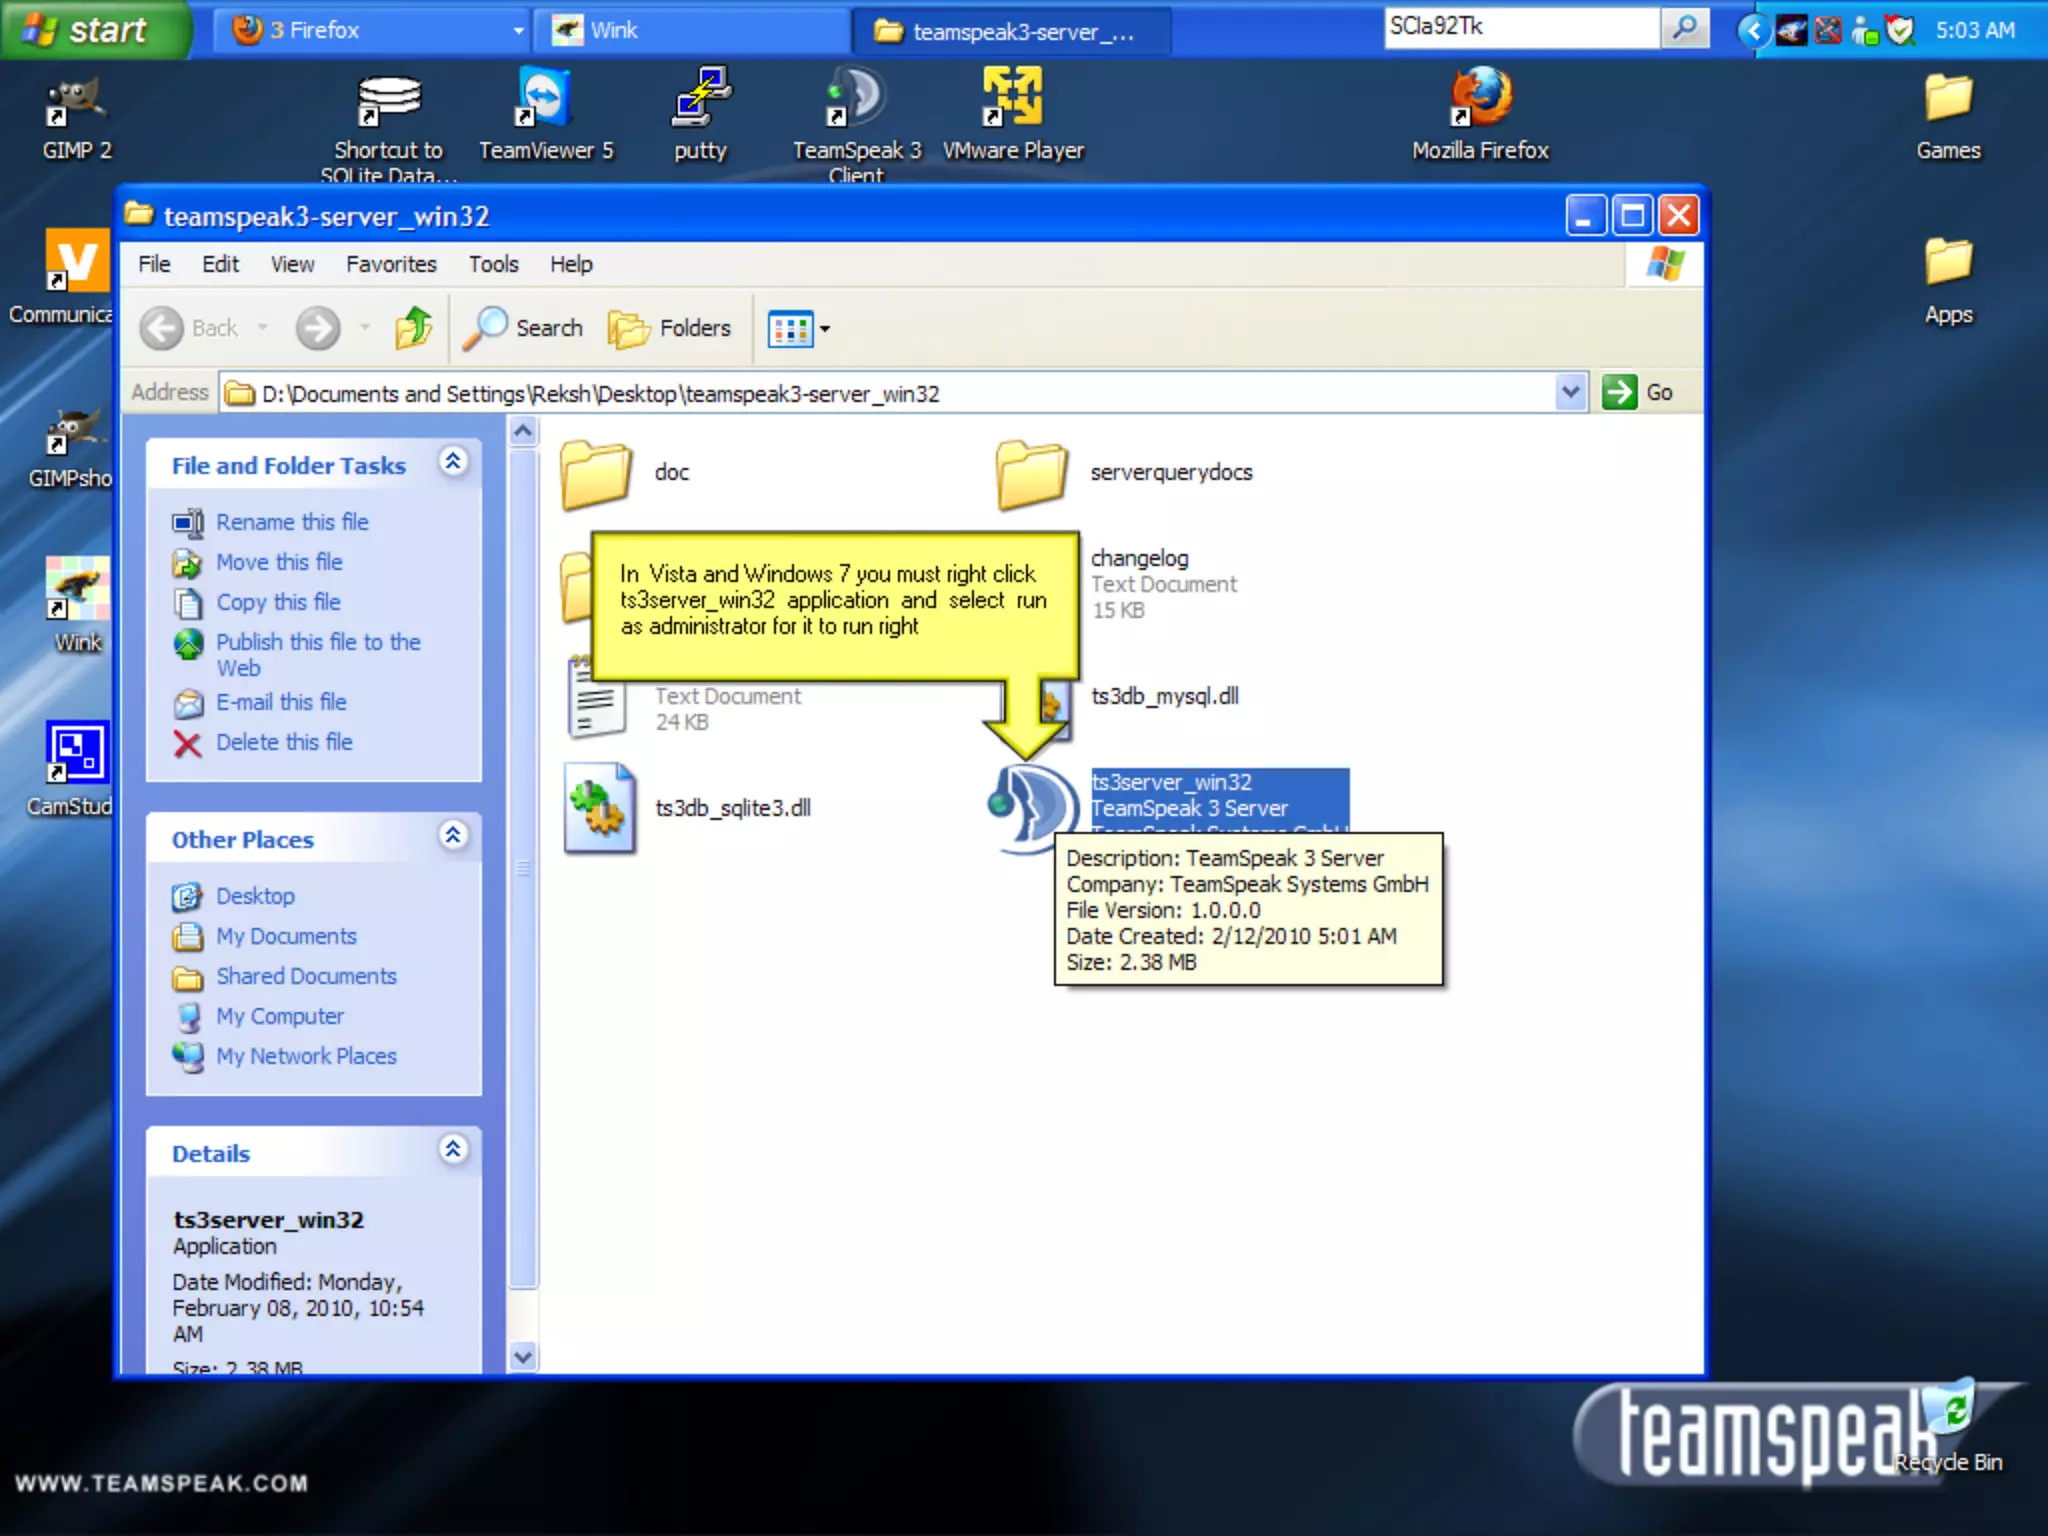Select the ts3db_sqlite3.dll file icon

pyautogui.click(x=599, y=808)
